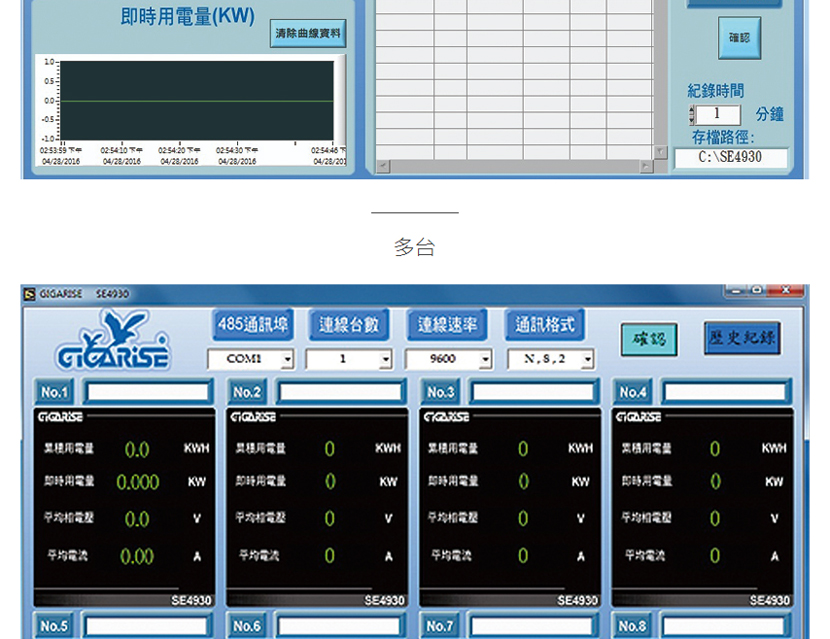Click the No.8 name input field

tap(724, 626)
